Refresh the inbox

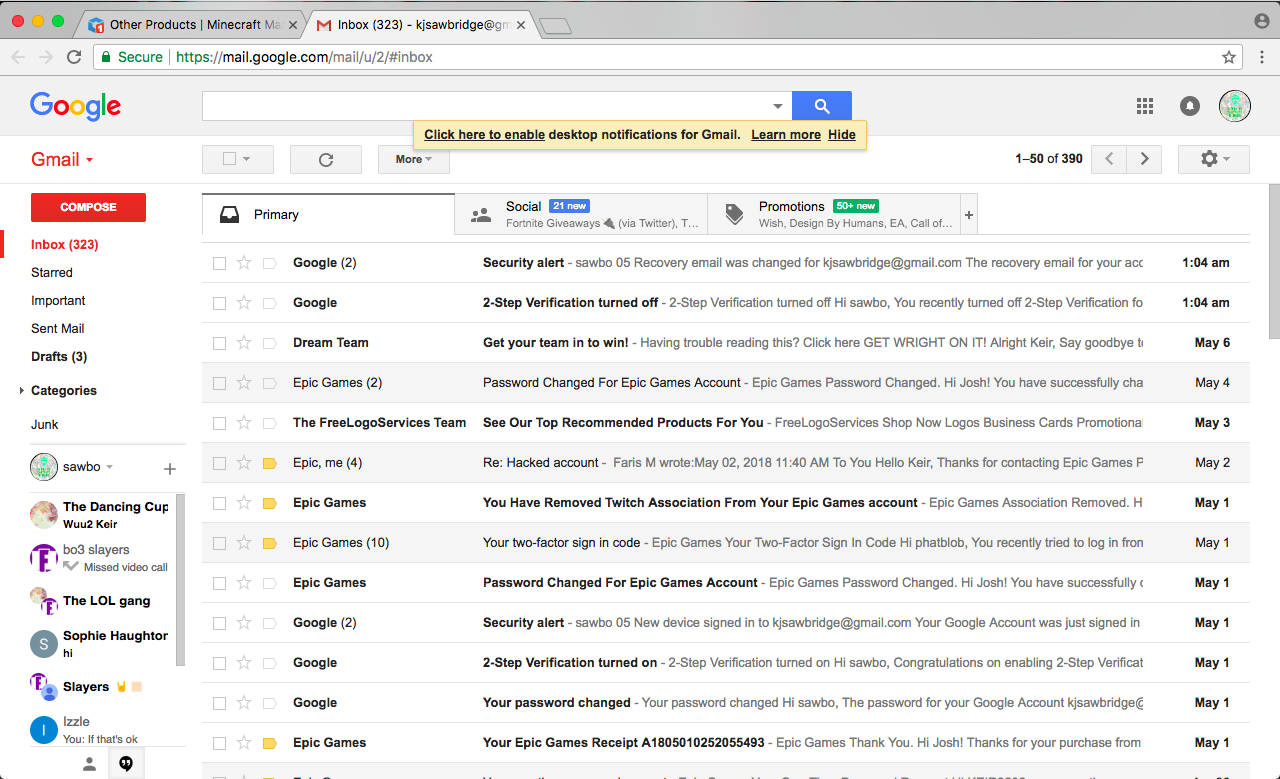click(x=326, y=159)
